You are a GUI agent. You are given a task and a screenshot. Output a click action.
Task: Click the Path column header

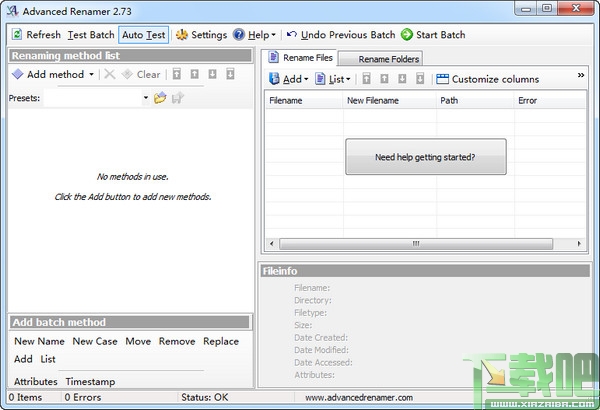pos(475,101)
